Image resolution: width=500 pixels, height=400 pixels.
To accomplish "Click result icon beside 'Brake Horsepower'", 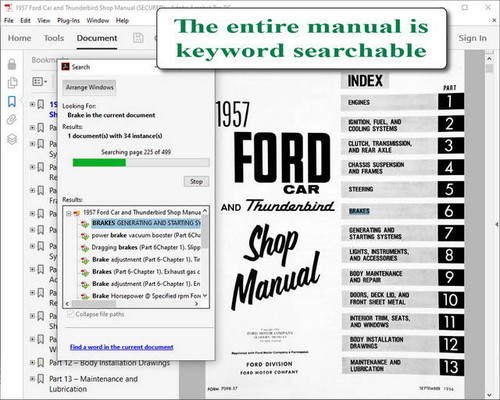I will (85, 296).
